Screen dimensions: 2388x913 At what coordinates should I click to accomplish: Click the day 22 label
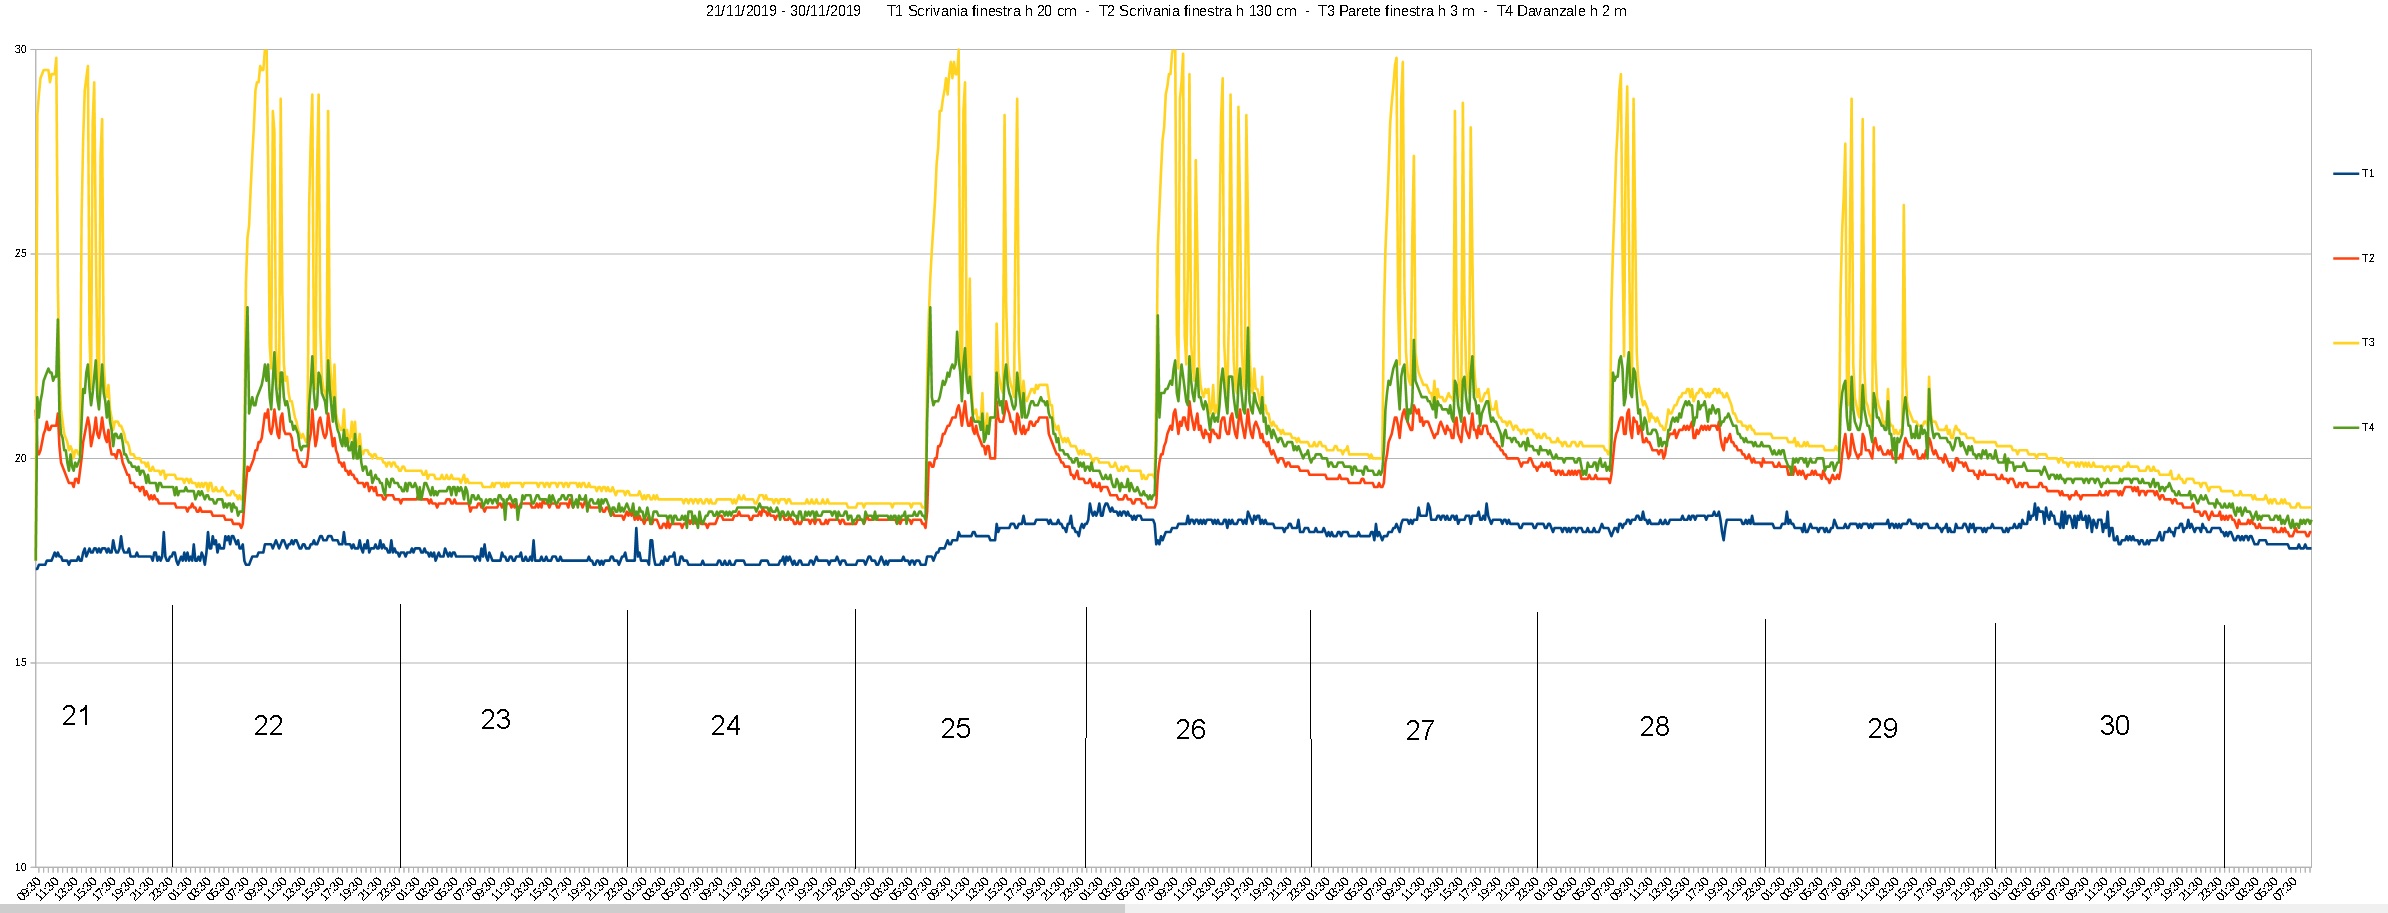click(x=268, y=726)
